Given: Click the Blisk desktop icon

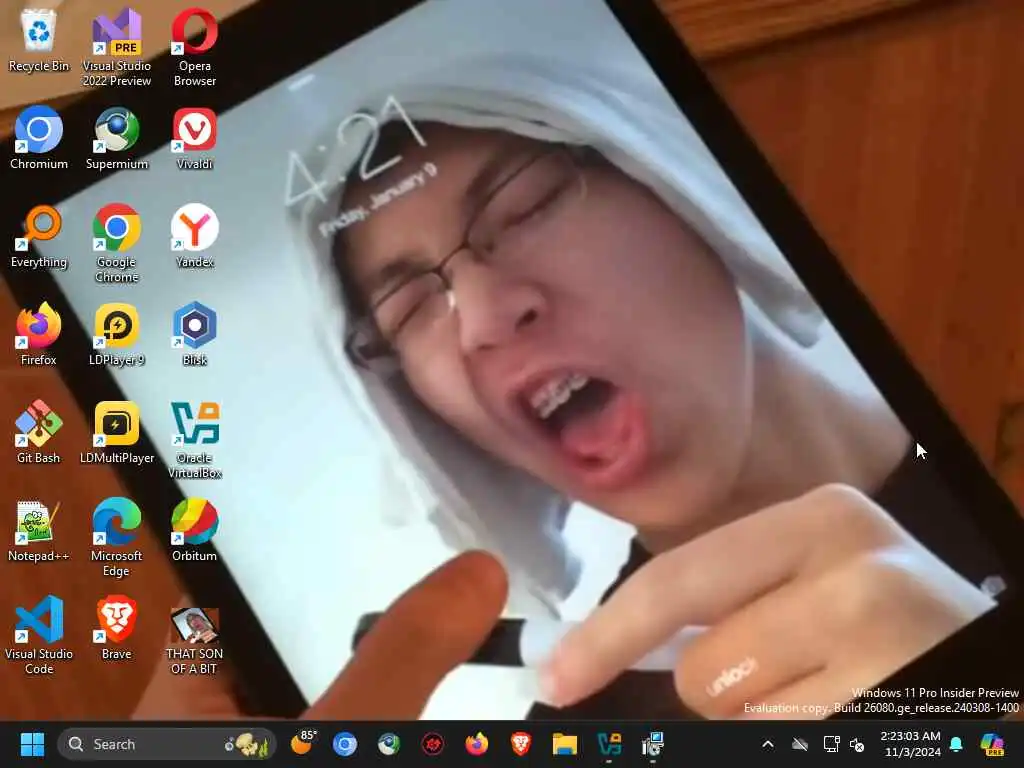Looking at the screenshot, I should coord(195,334).
